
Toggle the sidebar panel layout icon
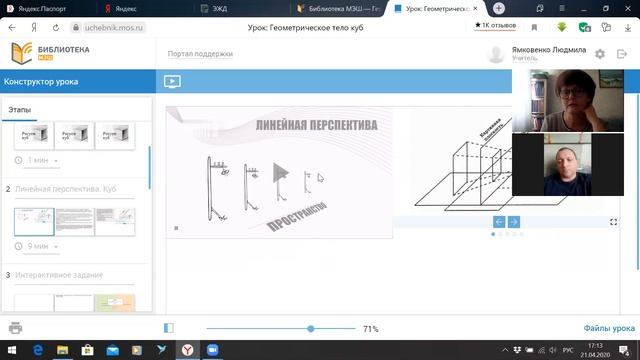169,328
